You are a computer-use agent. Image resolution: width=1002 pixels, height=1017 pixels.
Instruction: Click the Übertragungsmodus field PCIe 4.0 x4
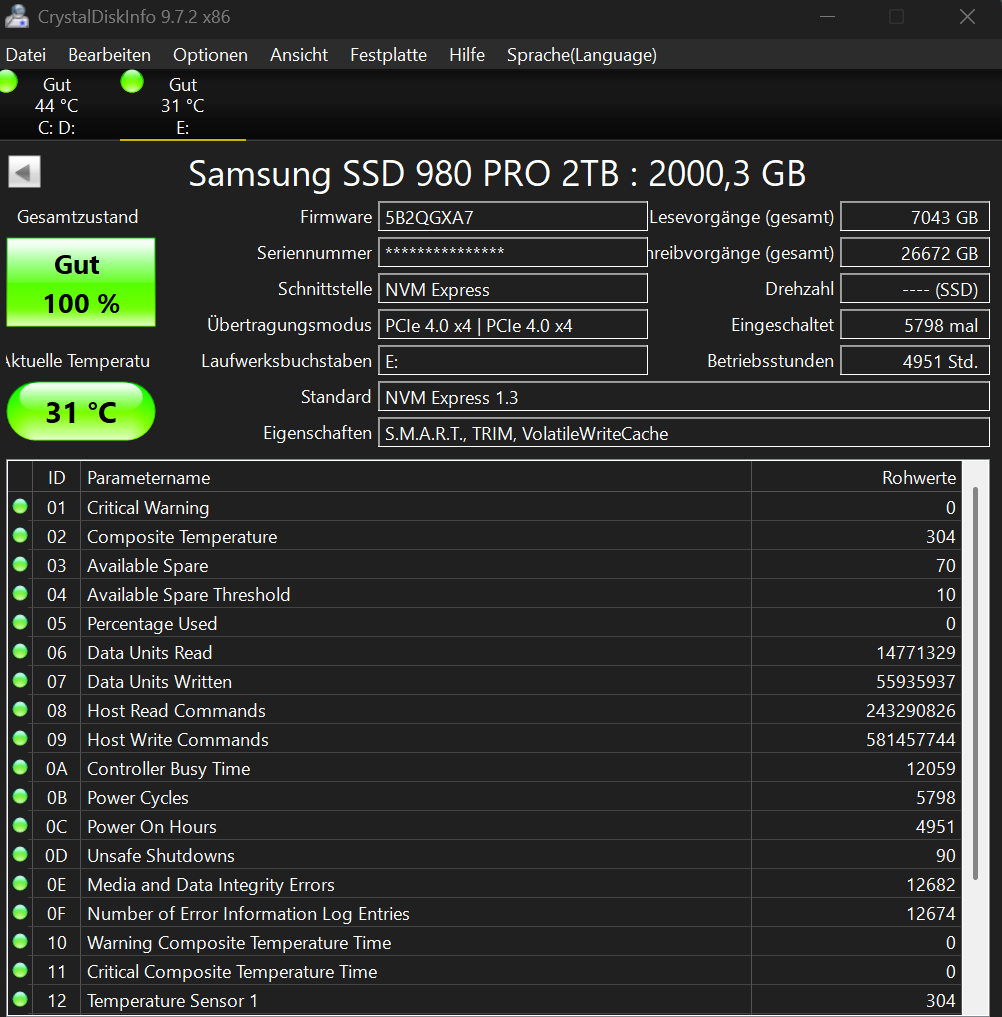(513, 325)
